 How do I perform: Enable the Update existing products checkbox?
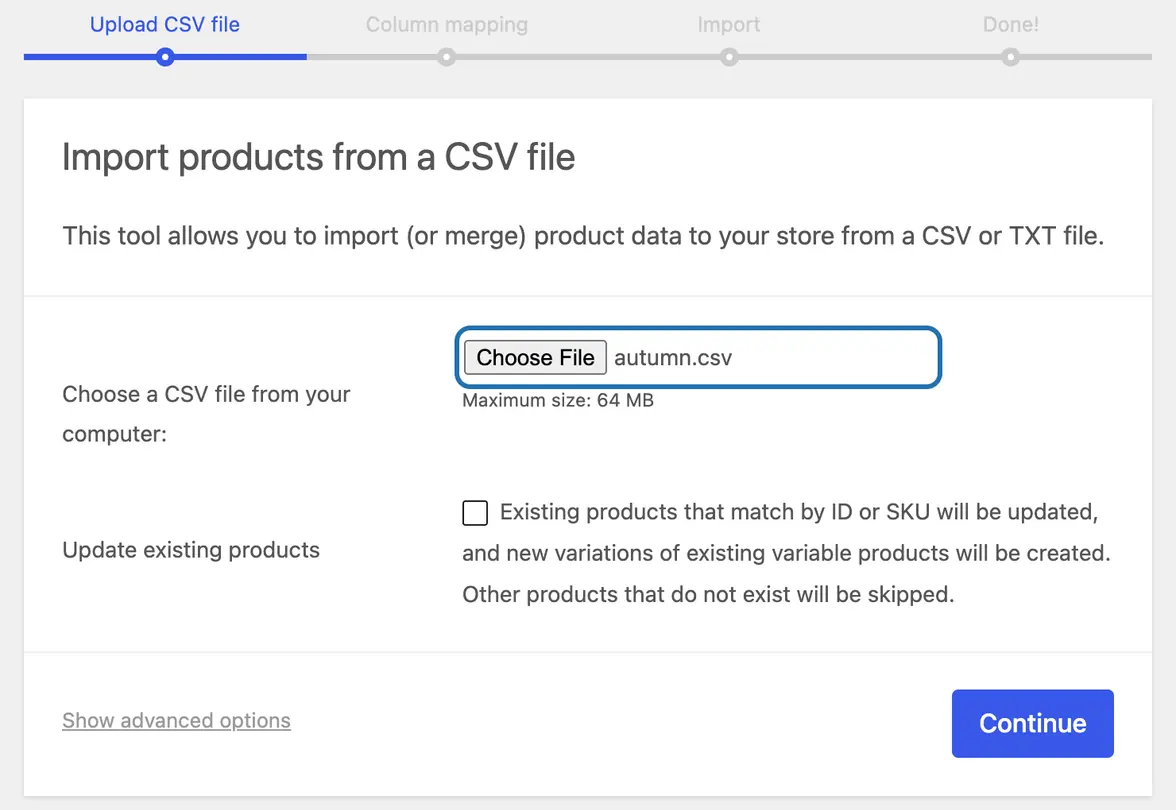click(475, 513)
